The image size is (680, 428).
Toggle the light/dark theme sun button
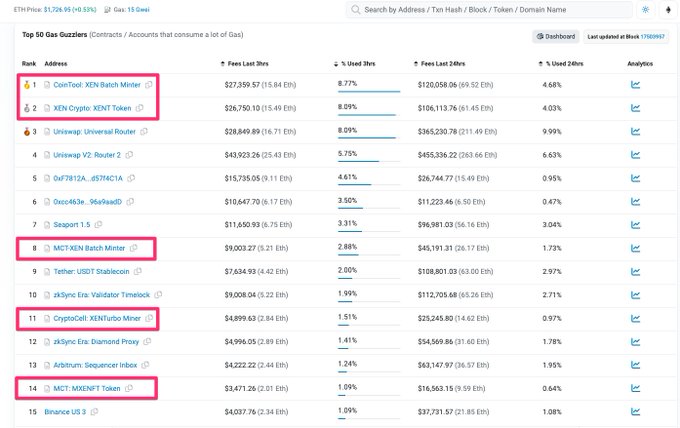click(x=645, y=10)
